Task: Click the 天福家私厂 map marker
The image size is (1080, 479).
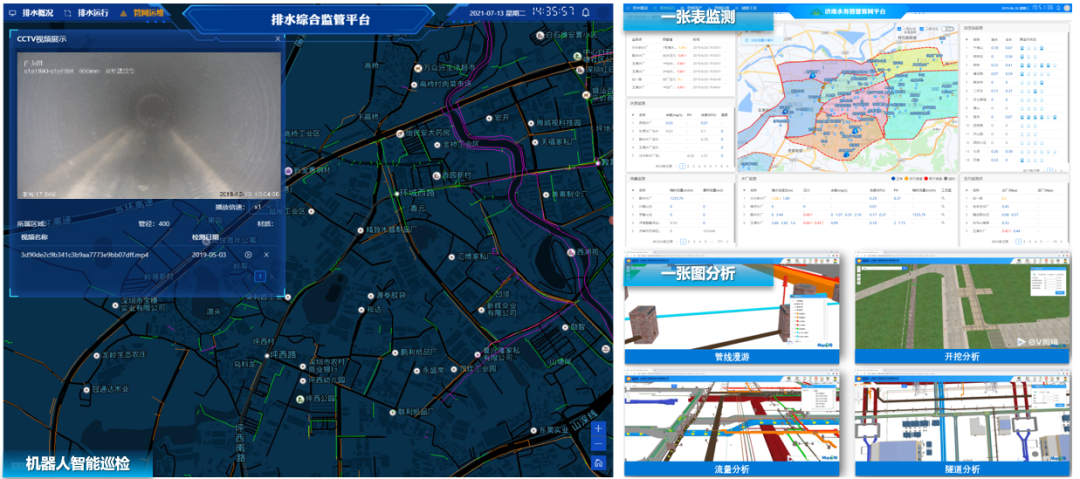Action: tap(533, 141)
